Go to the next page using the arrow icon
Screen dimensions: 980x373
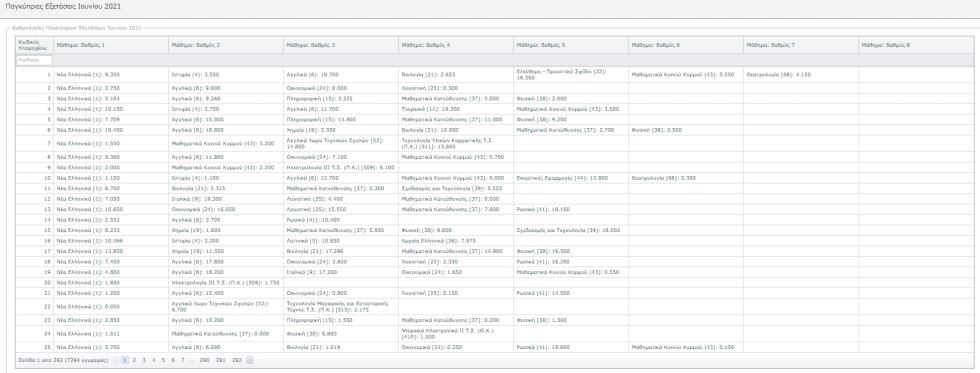tap(250, 360)
